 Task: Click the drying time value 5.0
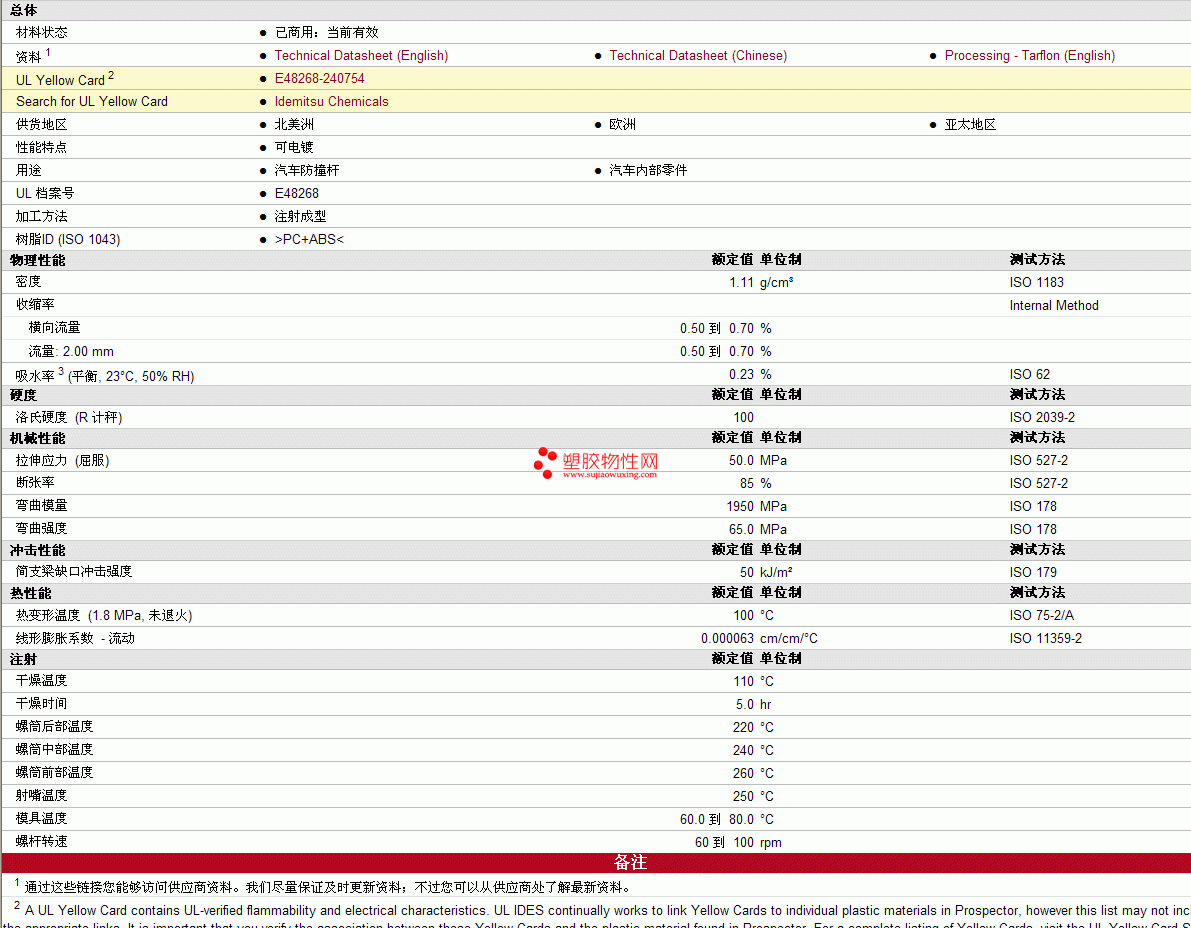coord(744,704)
